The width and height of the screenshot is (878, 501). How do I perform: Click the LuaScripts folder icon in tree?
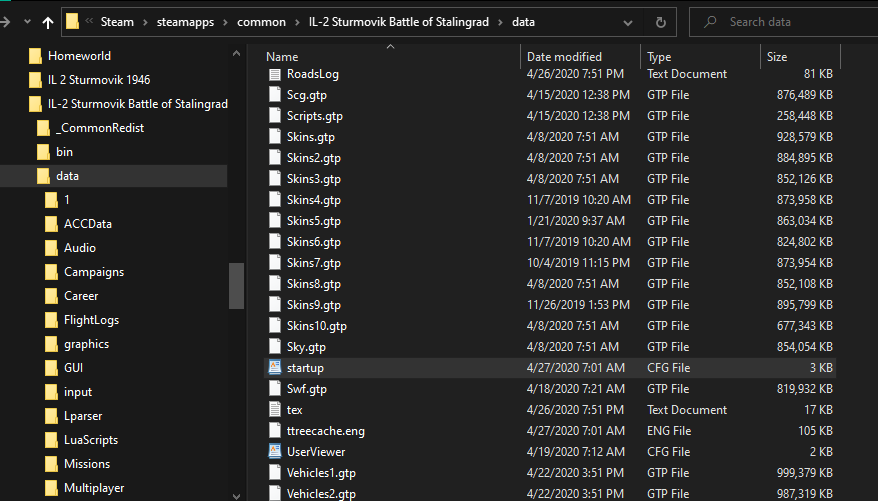(x=51, y=440)
